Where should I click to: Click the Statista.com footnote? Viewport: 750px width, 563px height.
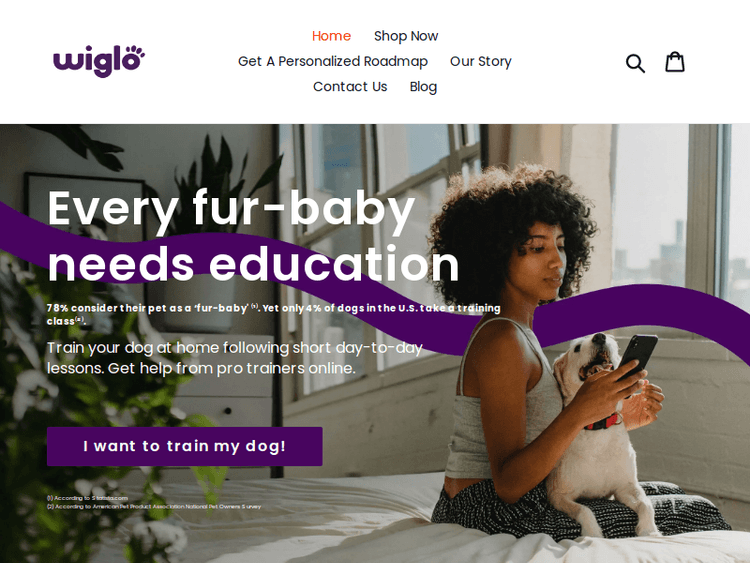coord(88,498)
